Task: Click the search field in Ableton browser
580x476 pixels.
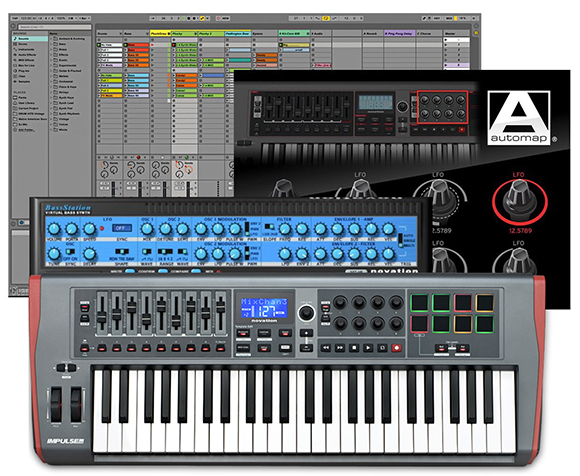Action: pos(55,27)
